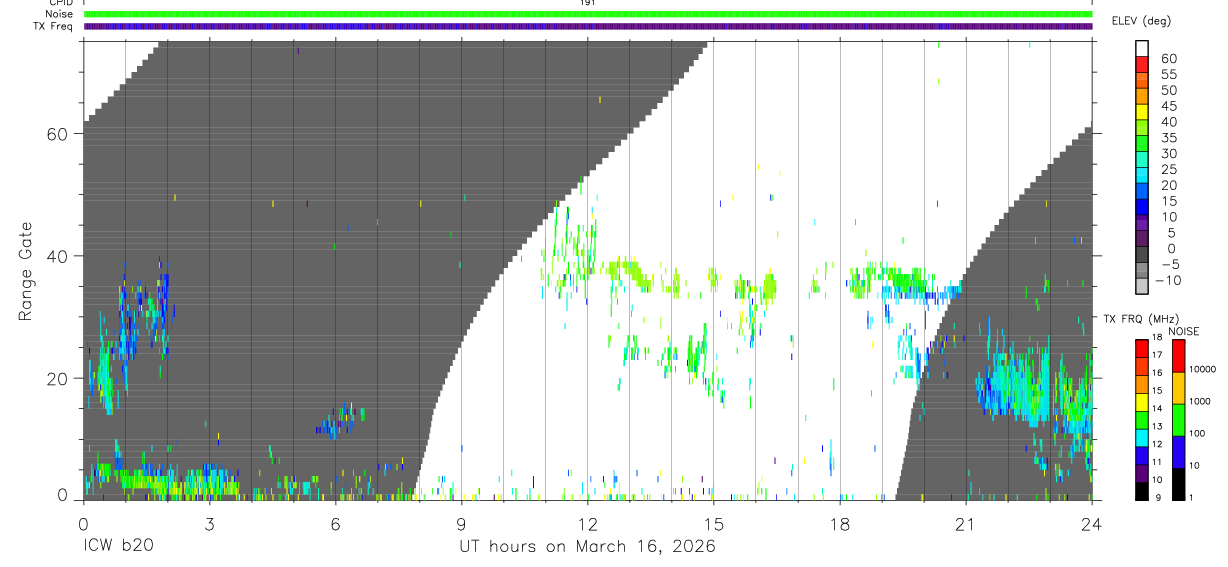Viewport: 1228px width, 567px height.
Task: Click the '24' tick label on UT hours axis
Action: pyautogui.click(x=1091, y=524)
